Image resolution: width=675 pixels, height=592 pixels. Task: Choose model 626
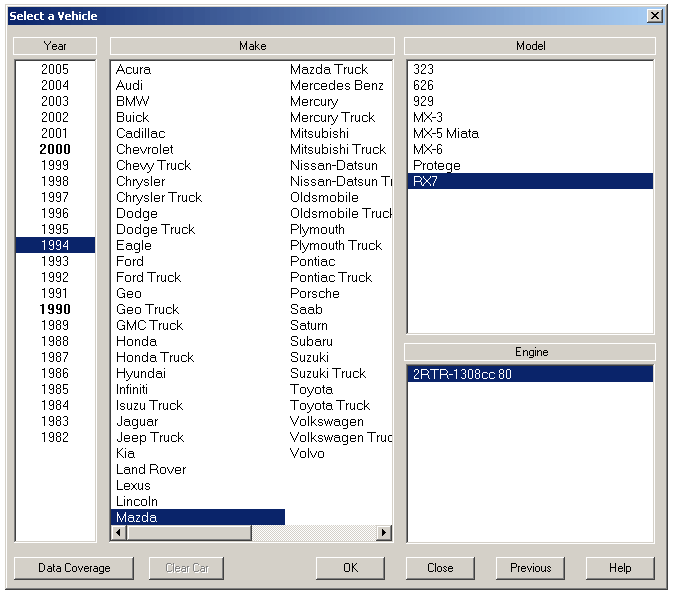click(x=530, y=85)
